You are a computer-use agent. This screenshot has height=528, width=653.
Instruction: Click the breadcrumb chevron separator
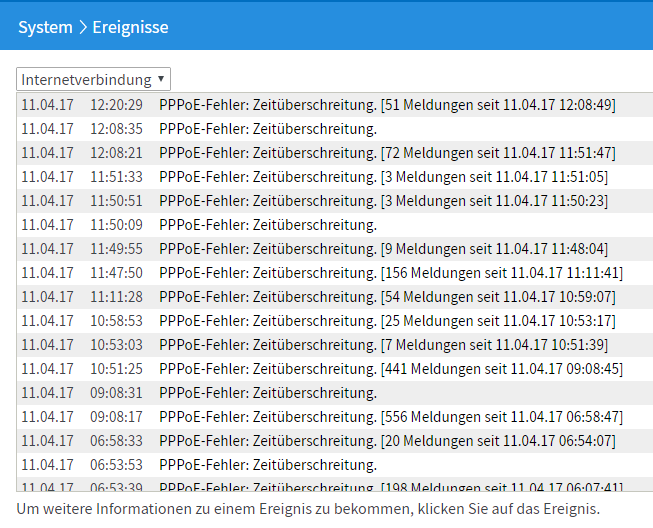[83, 27]
